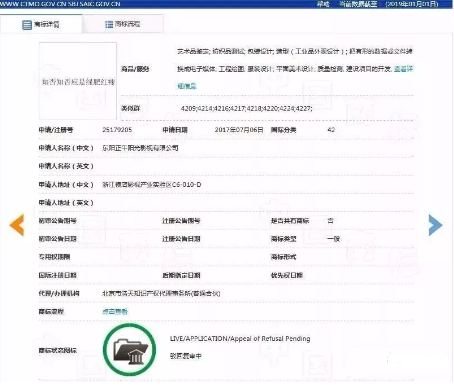
Task: Open the 商标详情 tab
Action: [41, 24]
